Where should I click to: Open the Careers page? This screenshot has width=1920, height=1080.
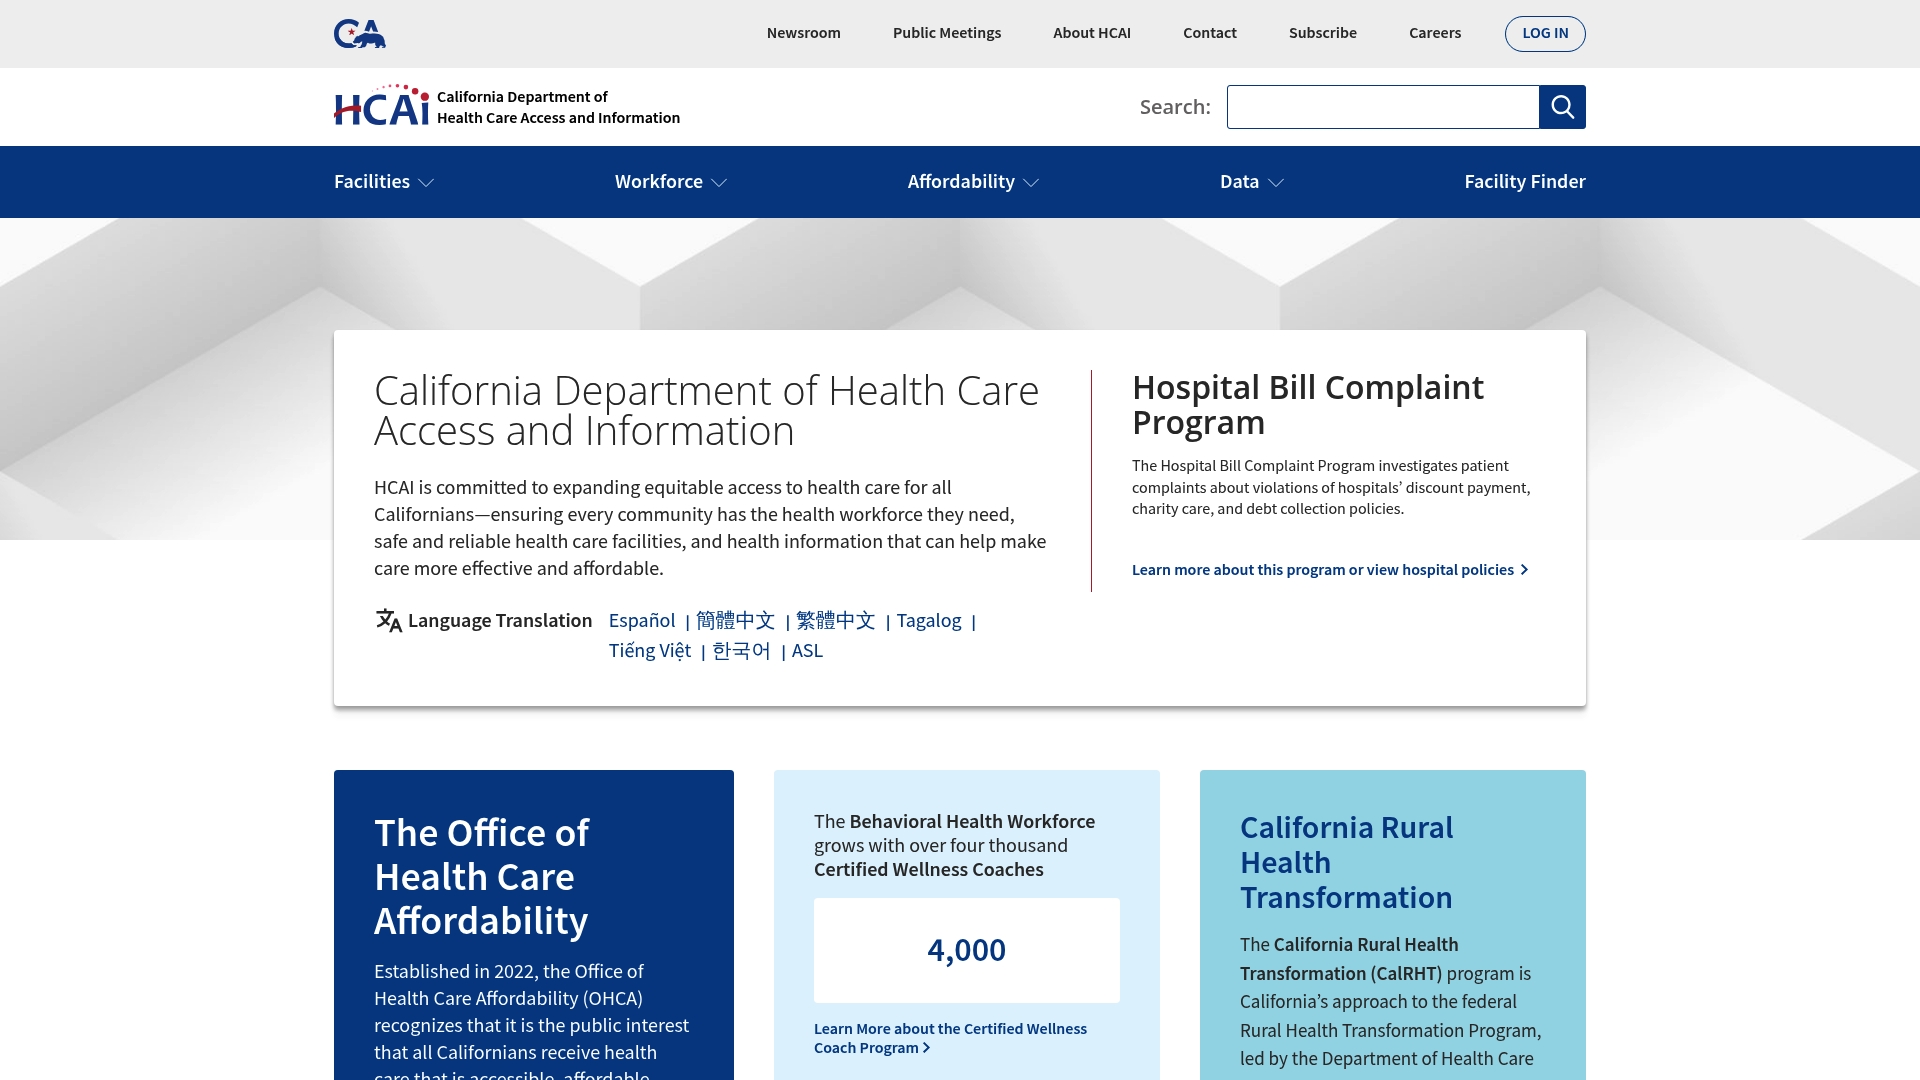point(1435,33)
